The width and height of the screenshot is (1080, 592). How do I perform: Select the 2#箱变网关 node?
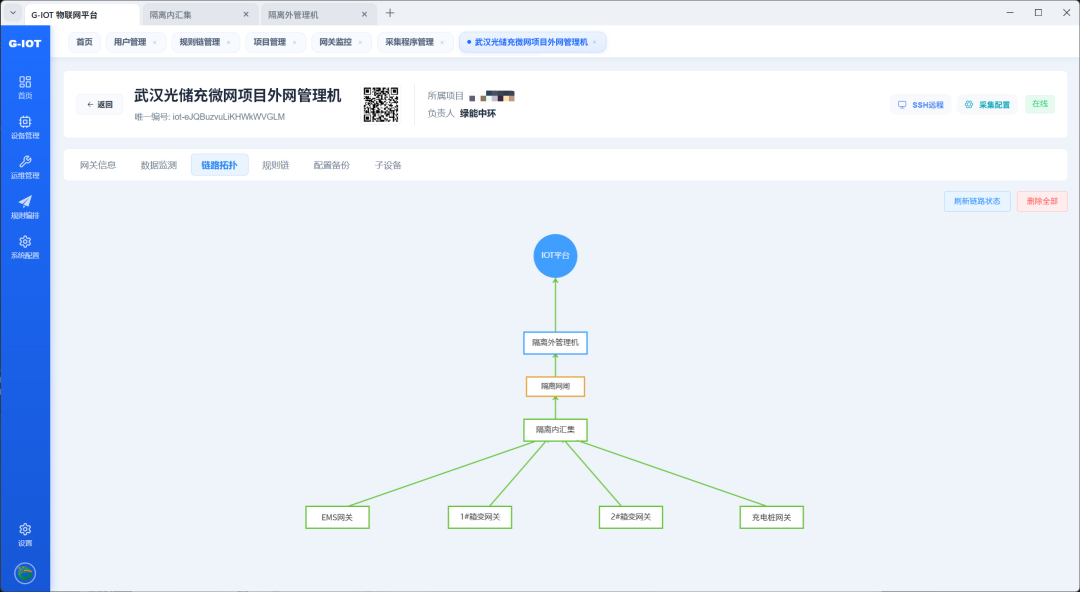pos(631,518)
